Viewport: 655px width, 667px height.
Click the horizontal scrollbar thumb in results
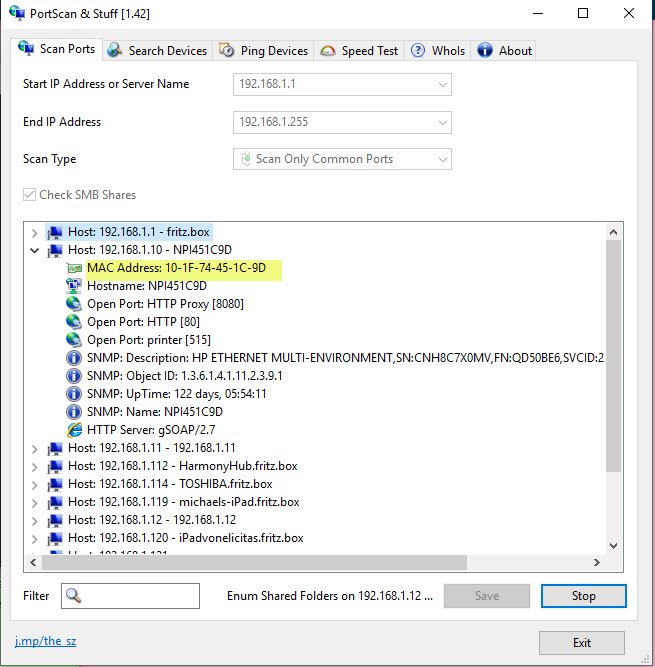coord(254,562)
